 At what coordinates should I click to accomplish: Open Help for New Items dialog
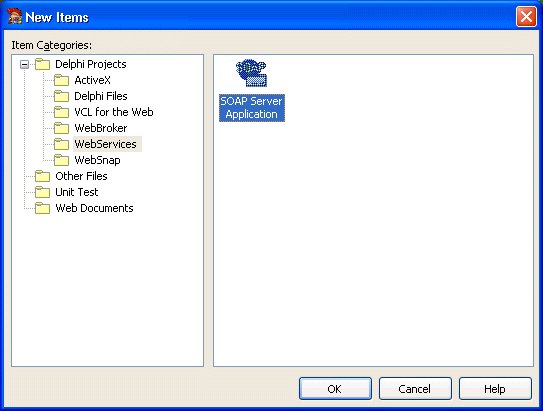(495, 388)
